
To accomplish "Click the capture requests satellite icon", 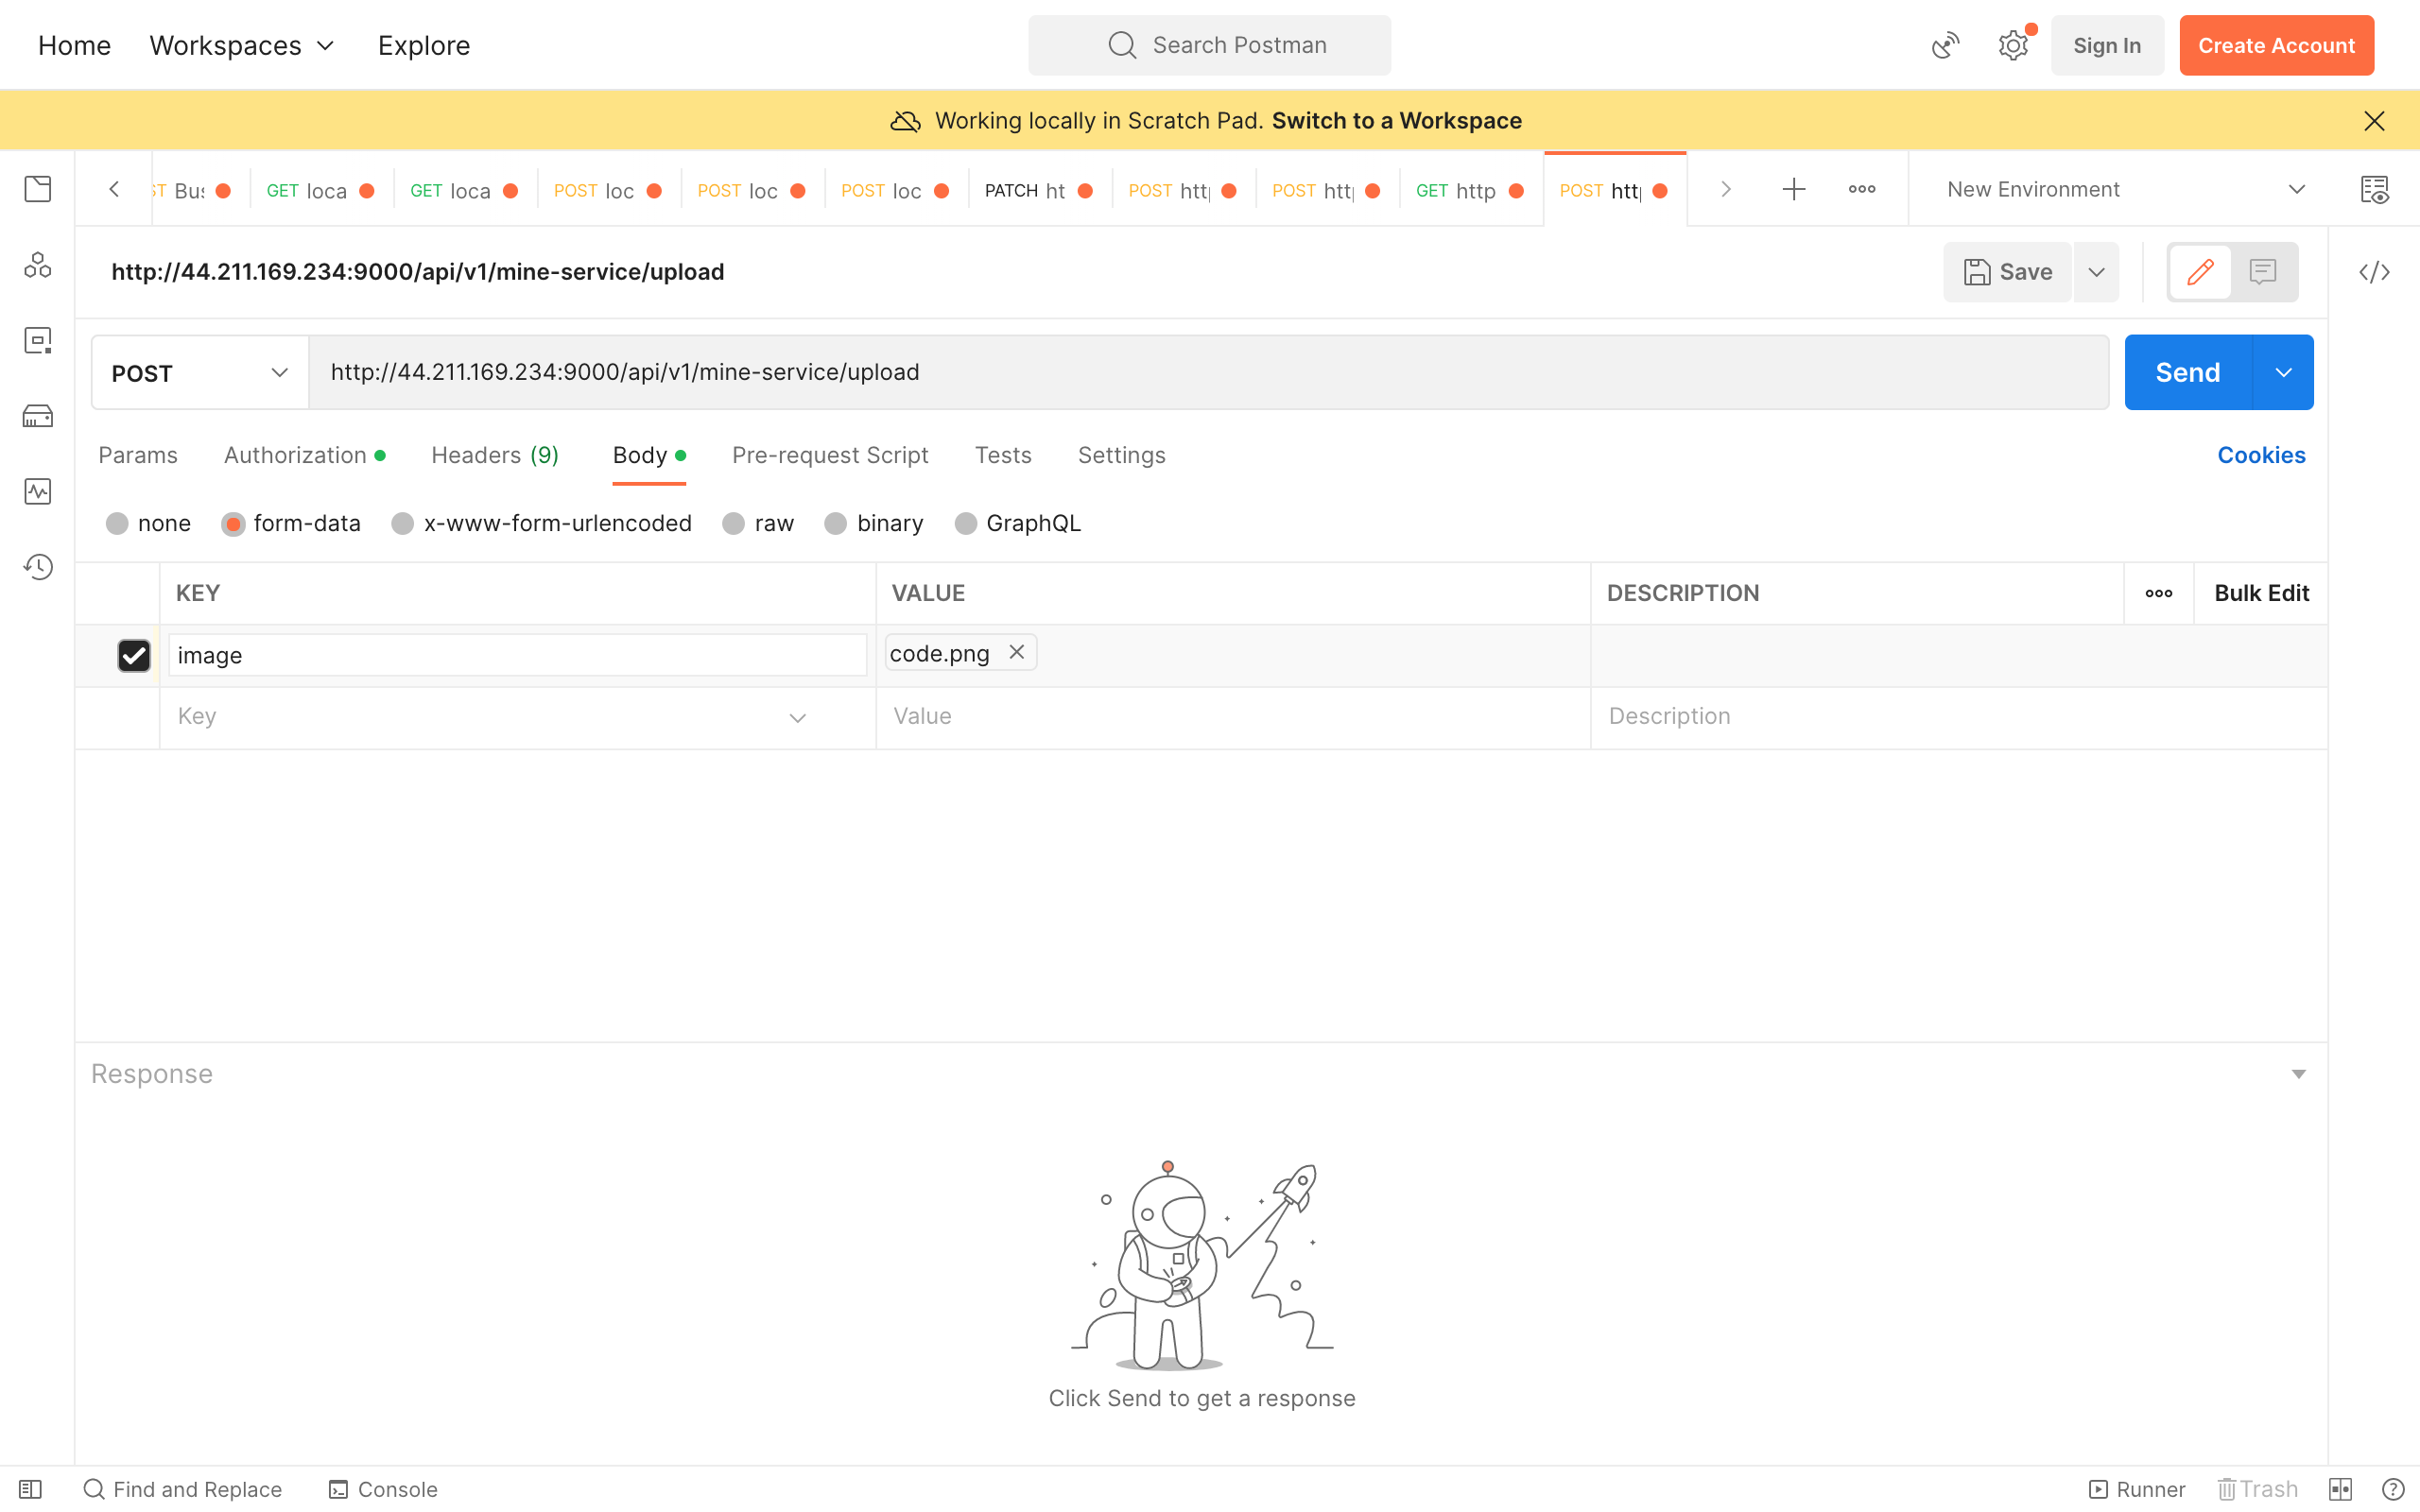I will tap(1945, 46).
